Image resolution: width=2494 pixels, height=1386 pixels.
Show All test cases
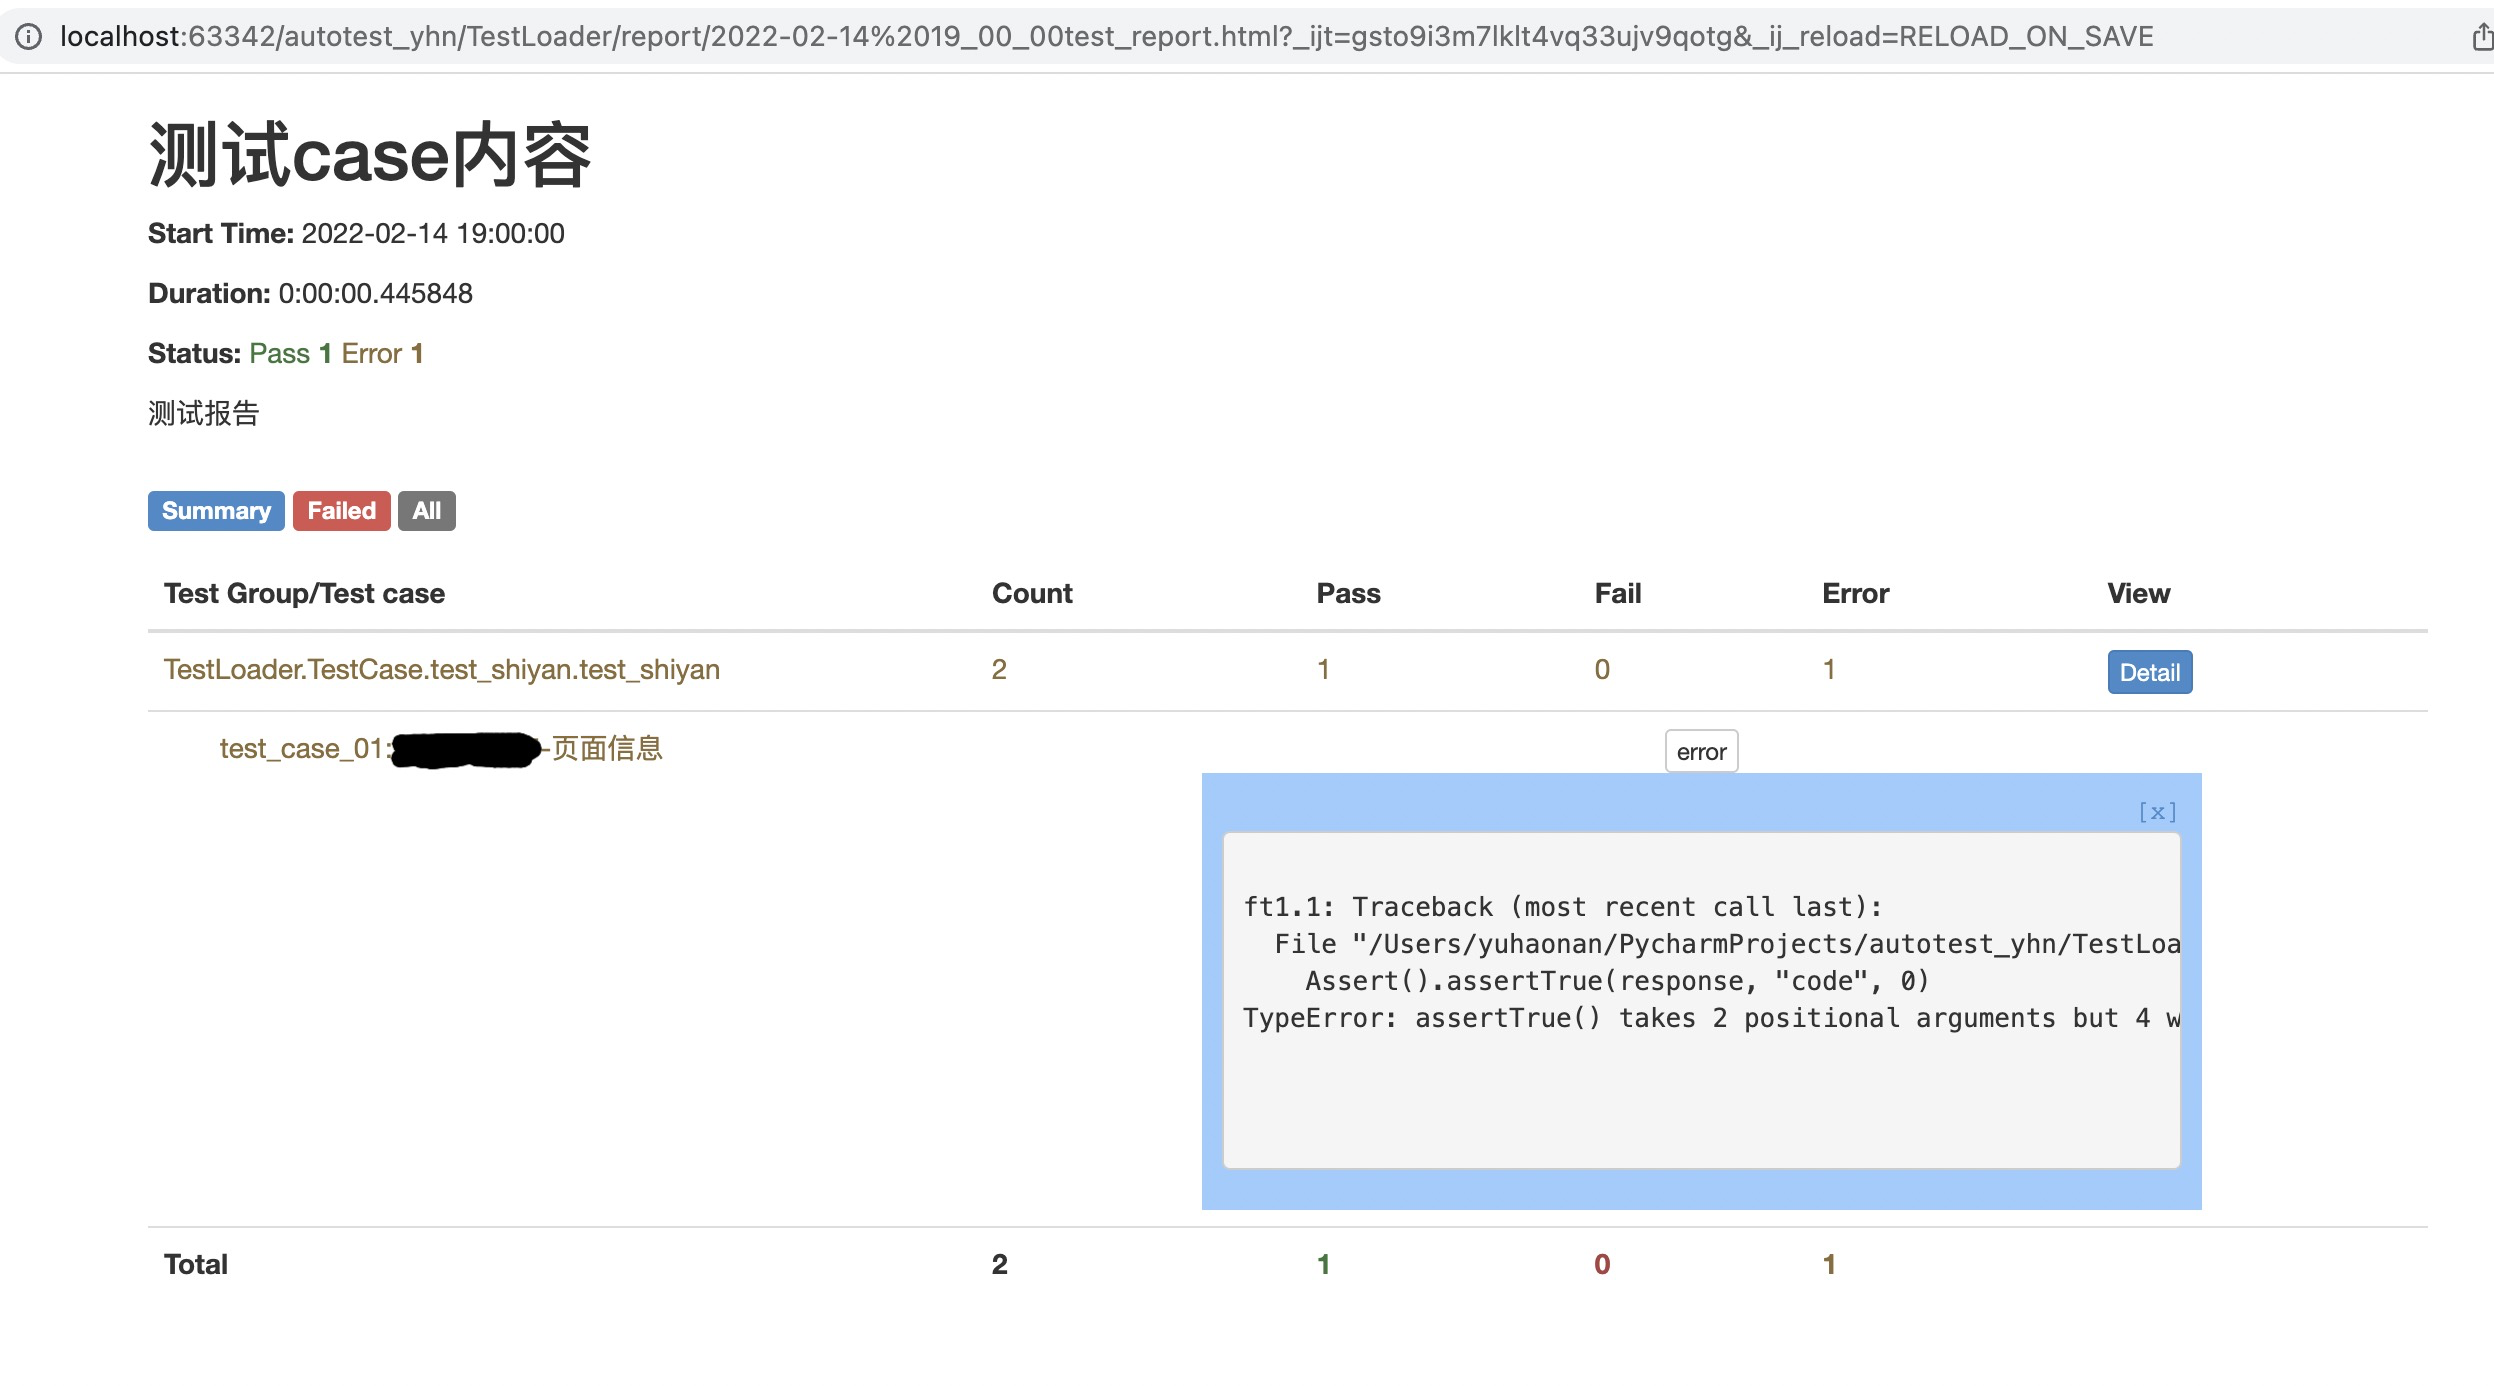pyautogui.click(x=427, y=511)
